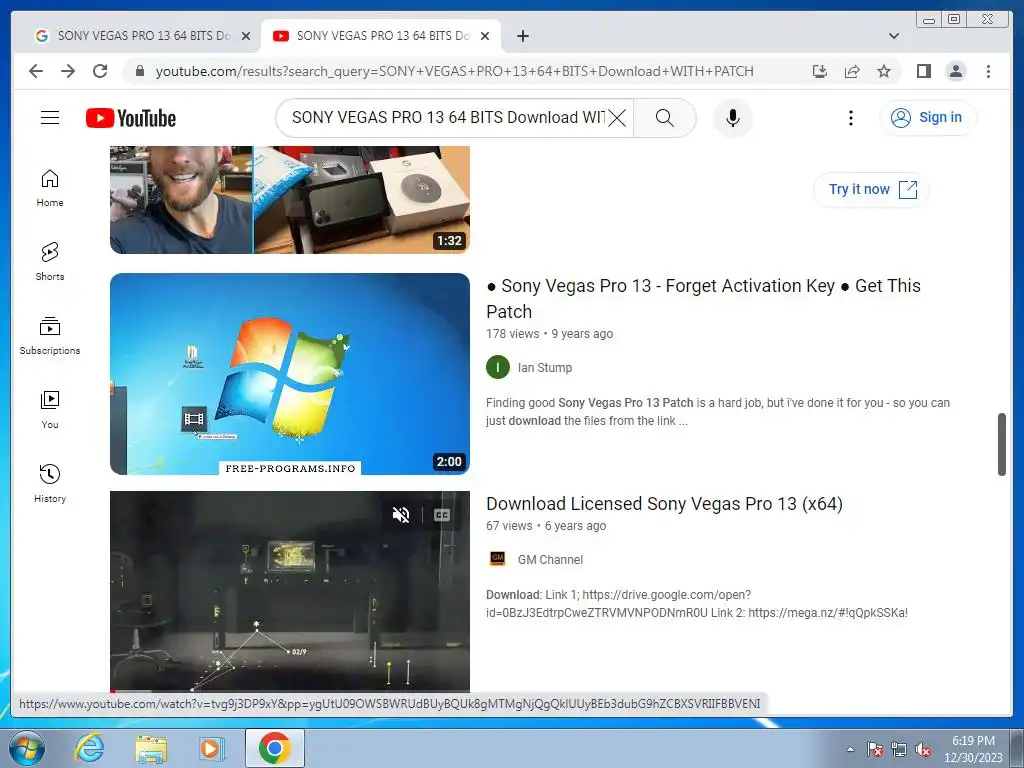This screenshot has width=1024, height=768.
Task: Click the Sign in button
Action: (x=927, y=118)
